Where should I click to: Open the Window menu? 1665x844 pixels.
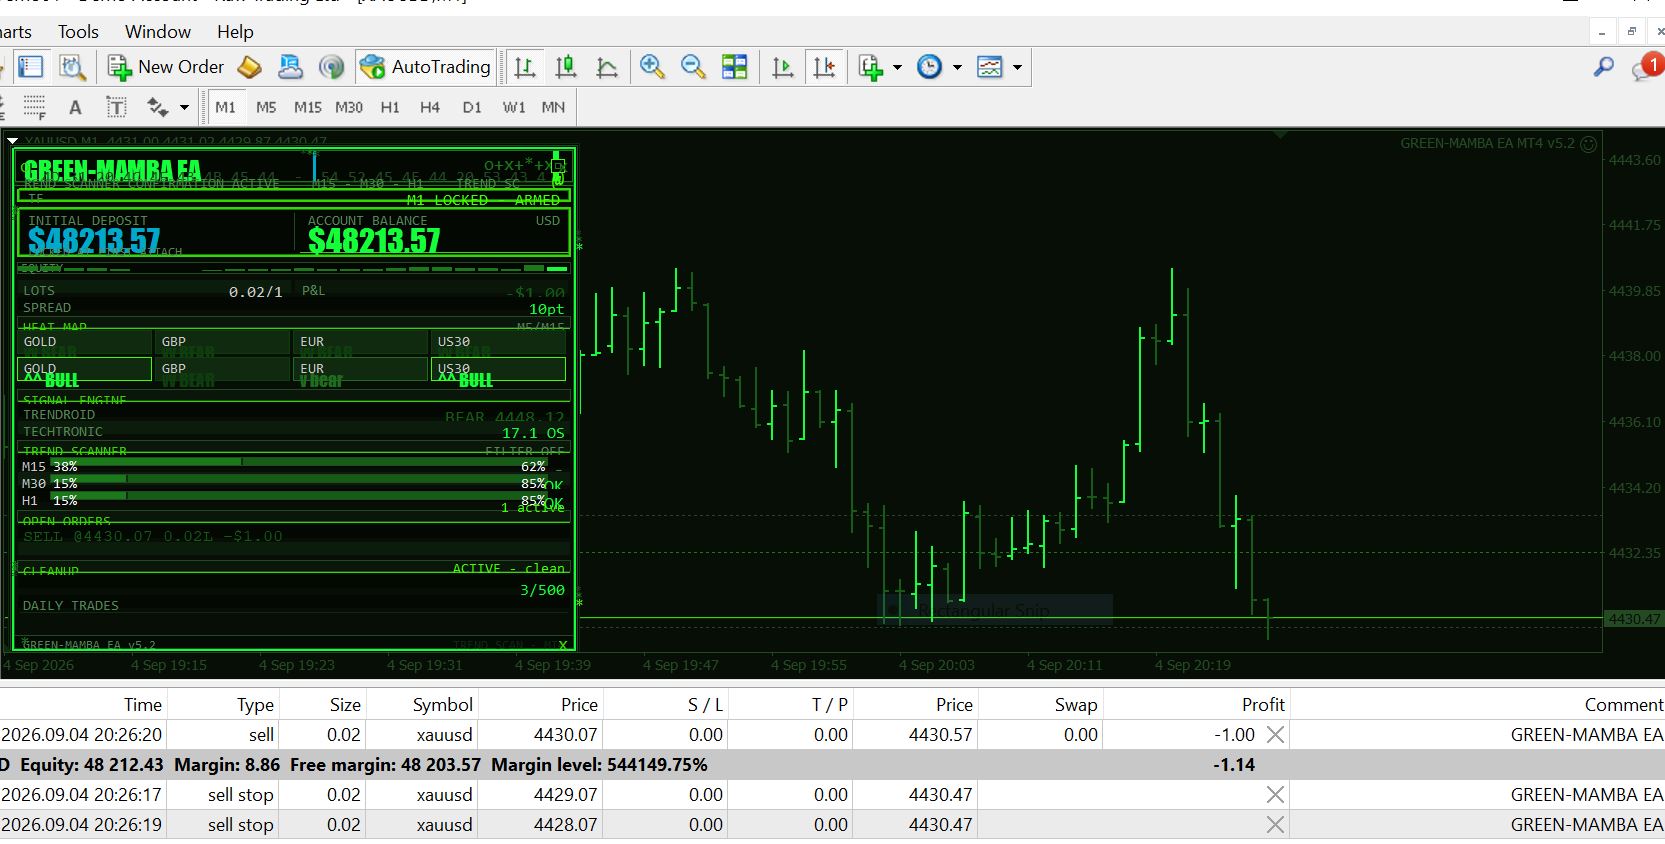(158, 32)
